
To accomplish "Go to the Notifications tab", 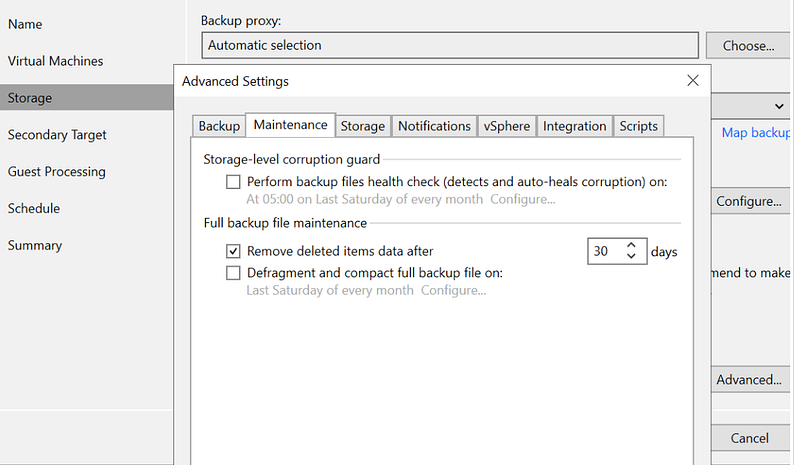I will [434, 126].
